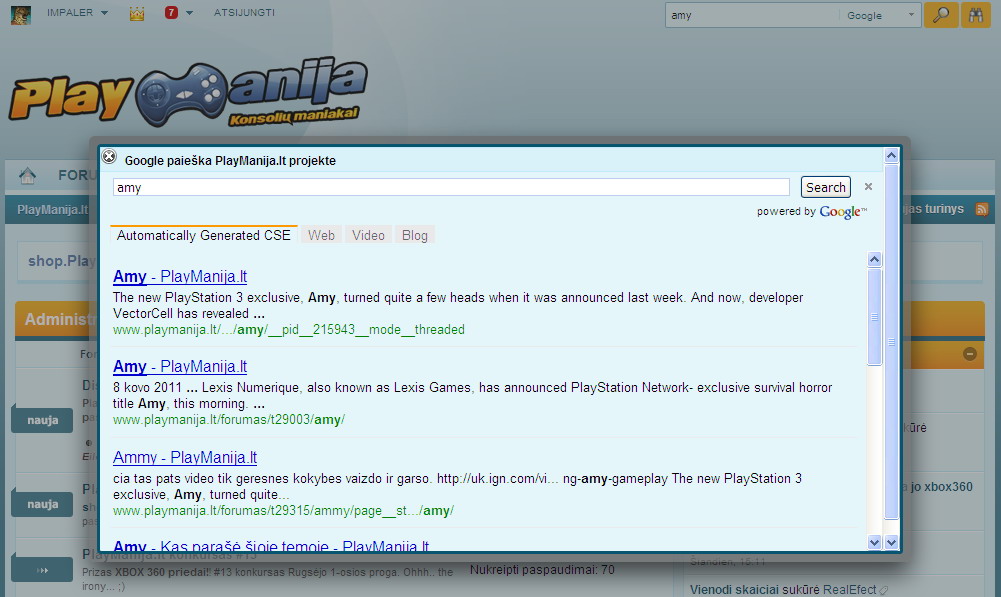The height and width of the screenshot is (597, 1001).
Task: Click the green URL ending in 215943__mode__threaded
Action: (289, 329)
